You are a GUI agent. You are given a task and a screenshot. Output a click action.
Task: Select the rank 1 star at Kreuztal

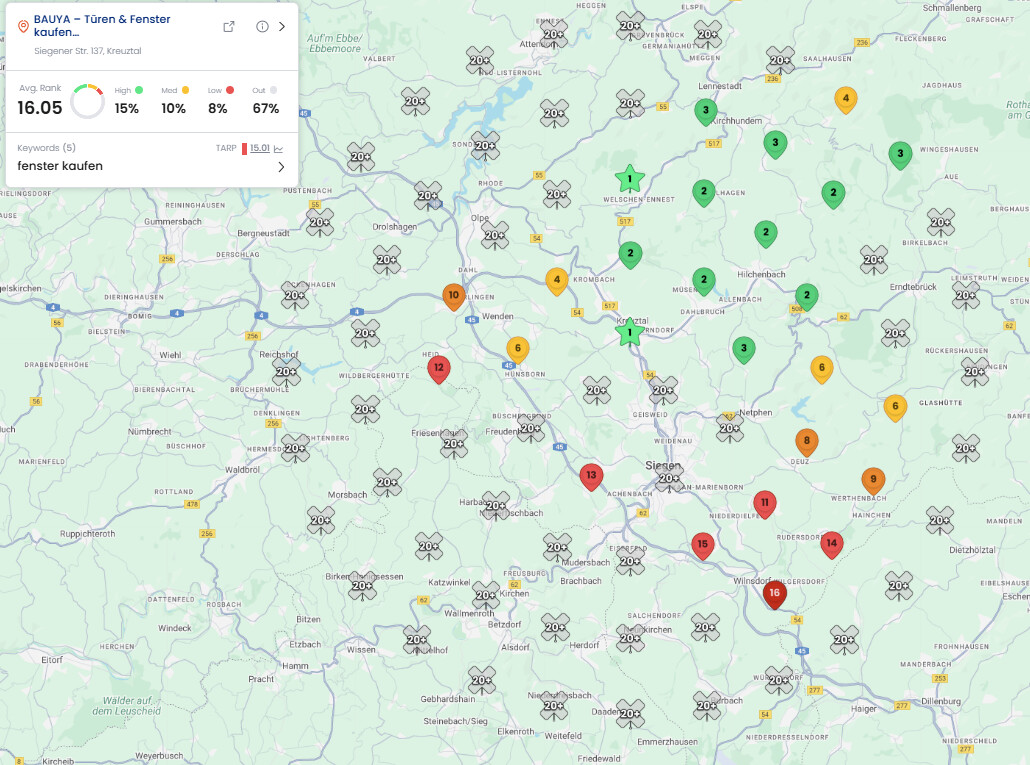629,332
